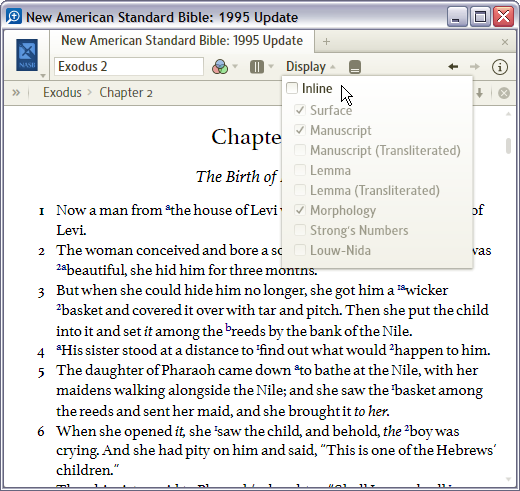Click the scrollbar up arrow
This screenshot has height=491, width=520.
tap(508, 114)
